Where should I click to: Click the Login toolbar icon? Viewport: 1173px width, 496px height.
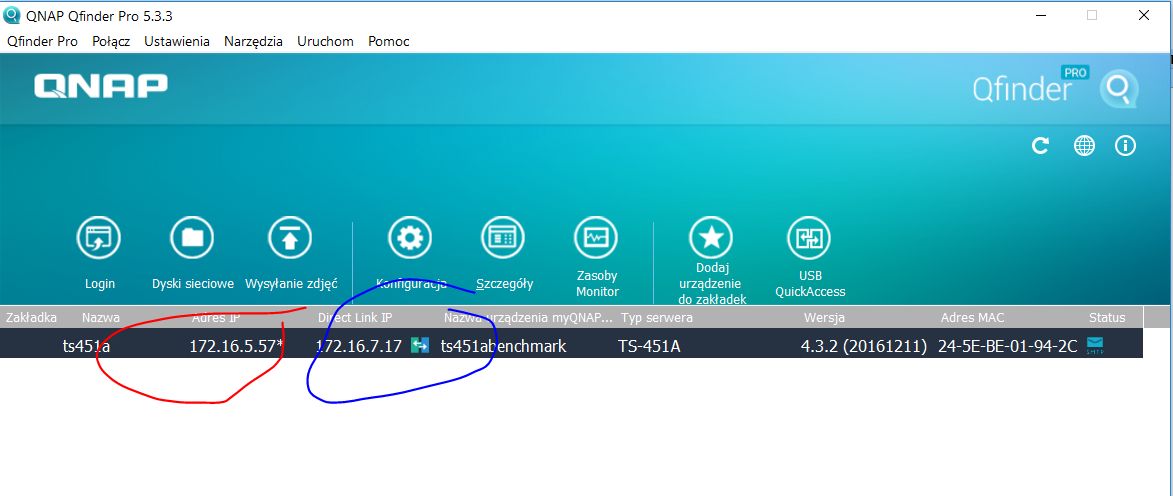pos(99,238)
